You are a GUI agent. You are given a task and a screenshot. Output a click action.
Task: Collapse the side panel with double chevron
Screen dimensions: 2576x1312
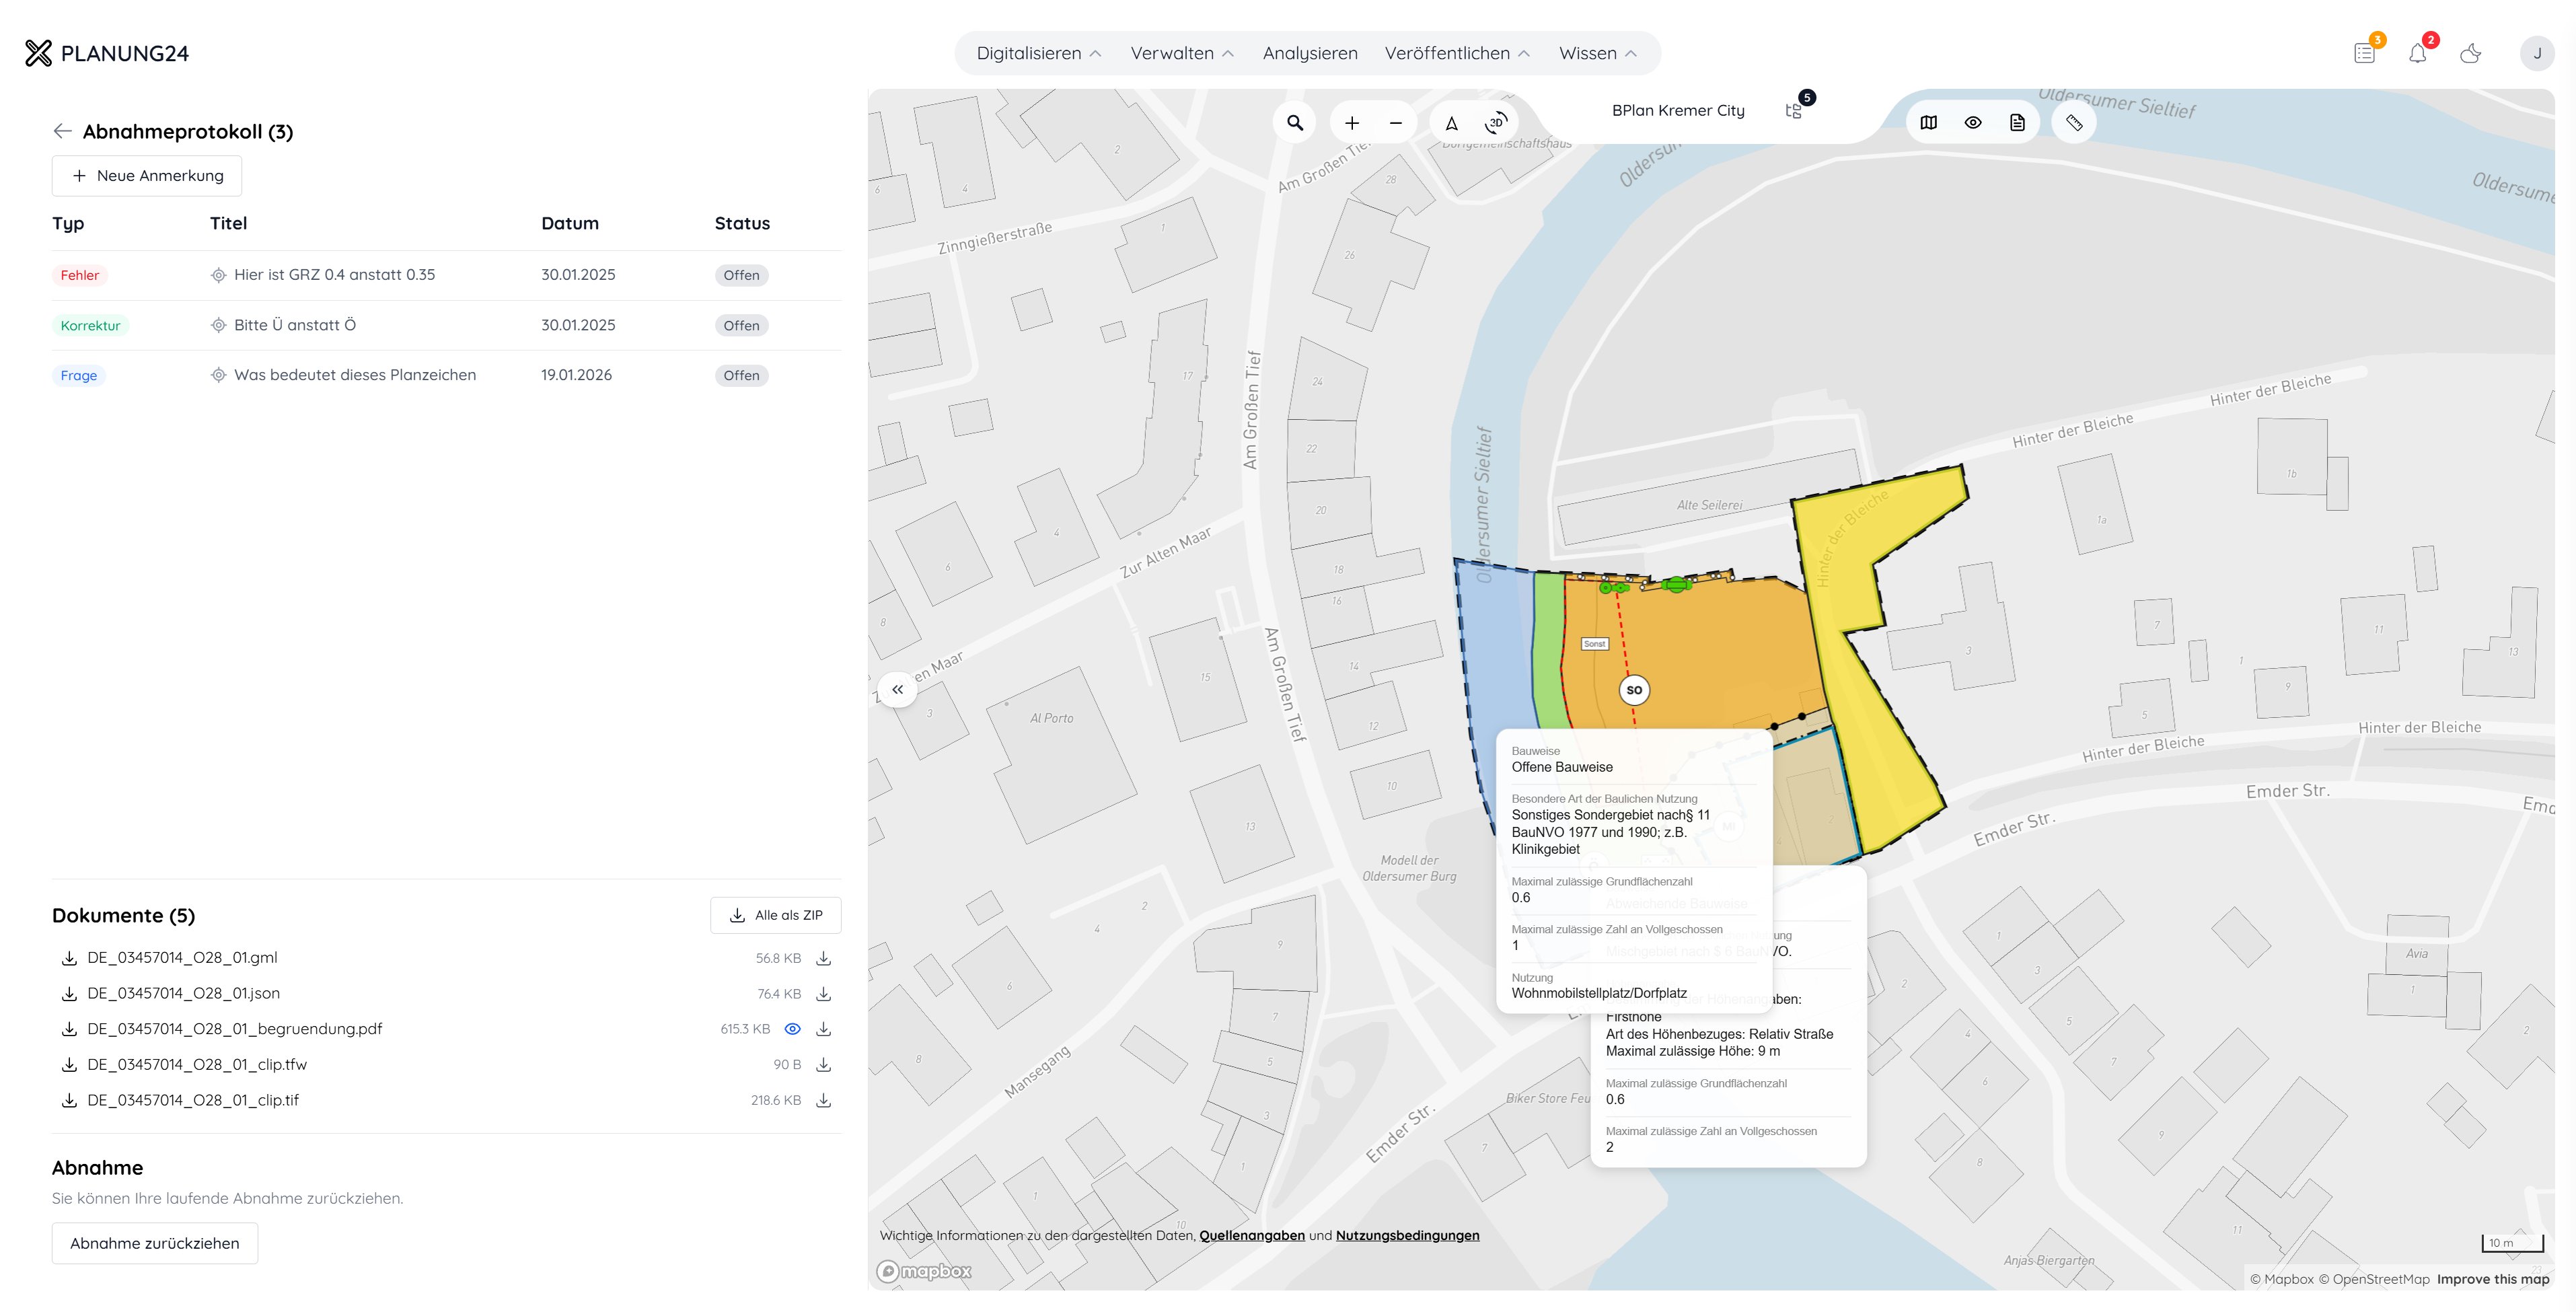pyautogui.click(x=898, y=689)
